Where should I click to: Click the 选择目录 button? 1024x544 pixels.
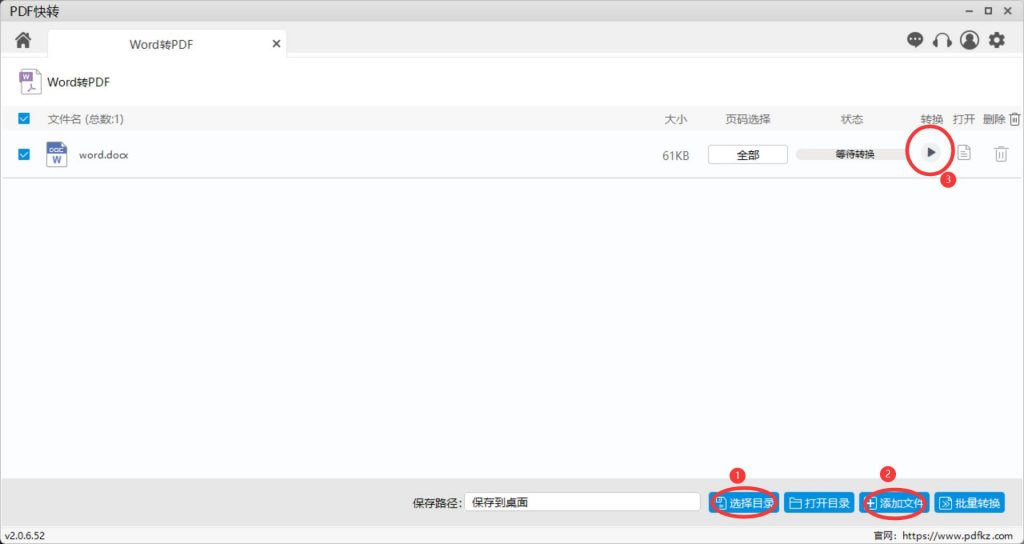(744, 503)
